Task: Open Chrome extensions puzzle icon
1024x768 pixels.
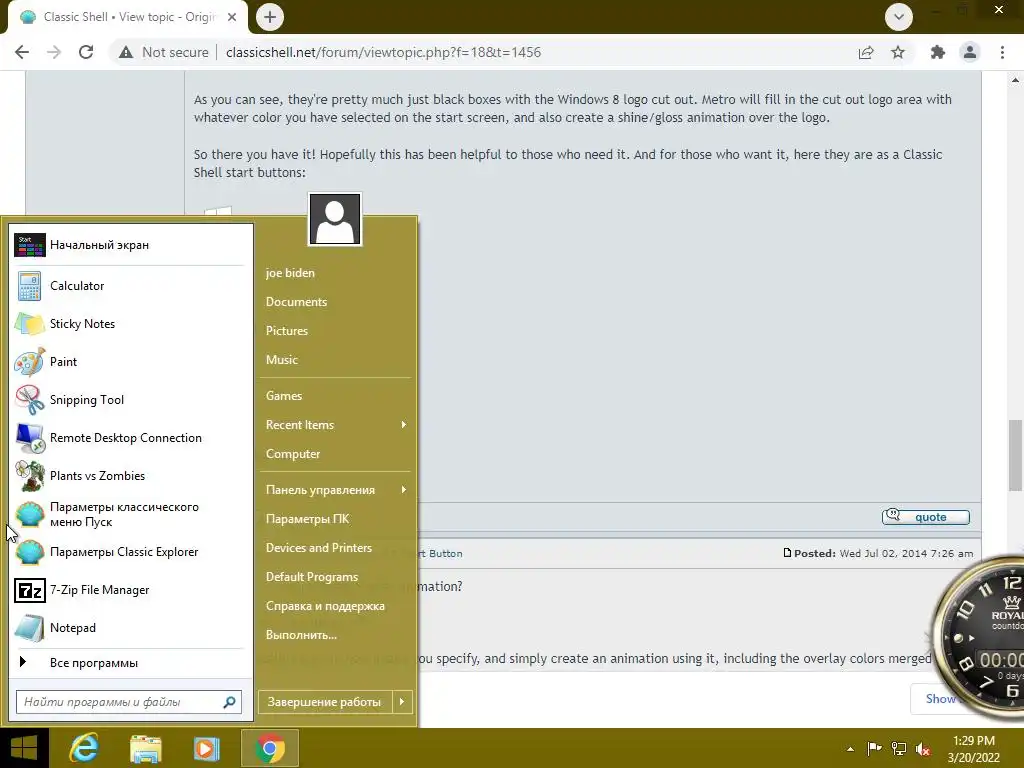Action: tap(938, 52)
